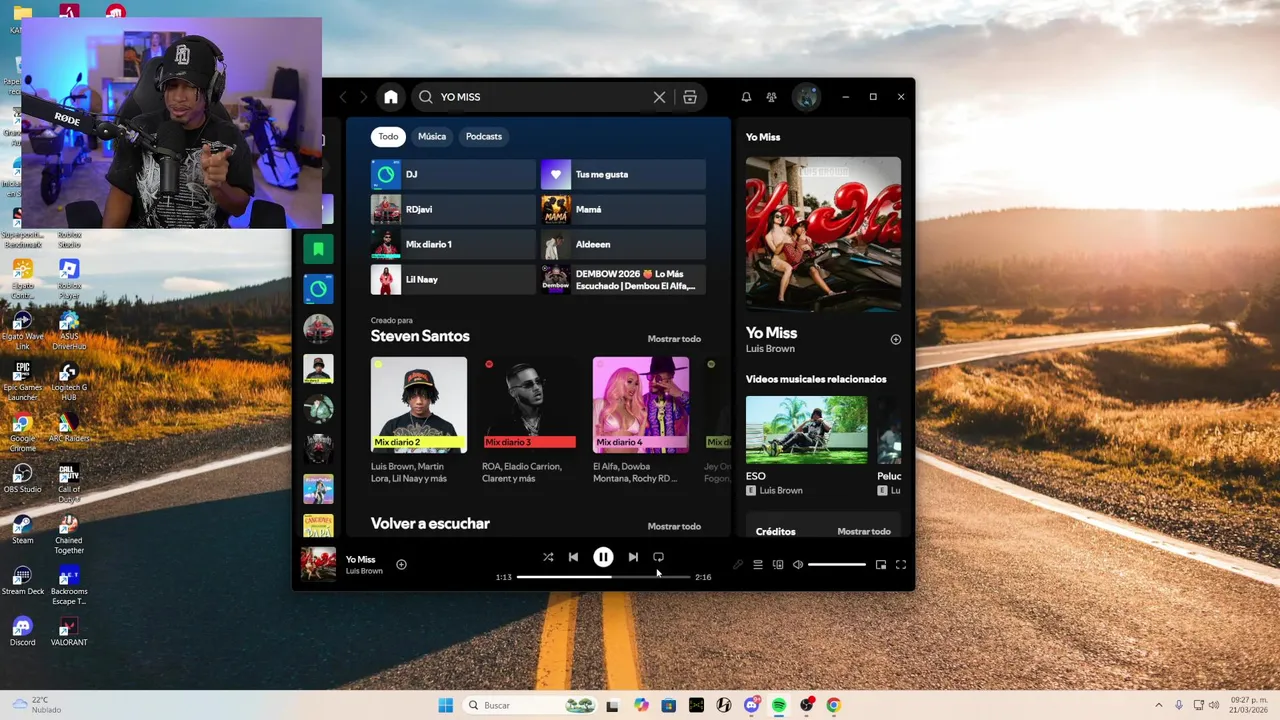Image resolution: width=1280 pixels, height=720 pixels.
Task: Open the Steven Santos heading link
Action: tap(420, 336)
